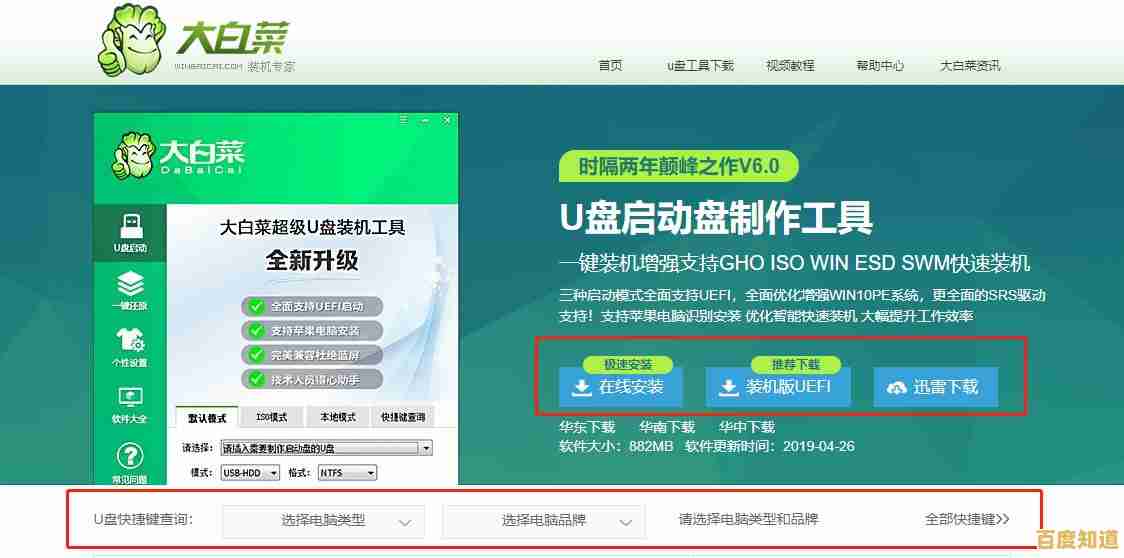Click the 支持苹果电脑安装 feature pill
The image size is (1124, 558).
pyautogui.click(x=313, y=331)
